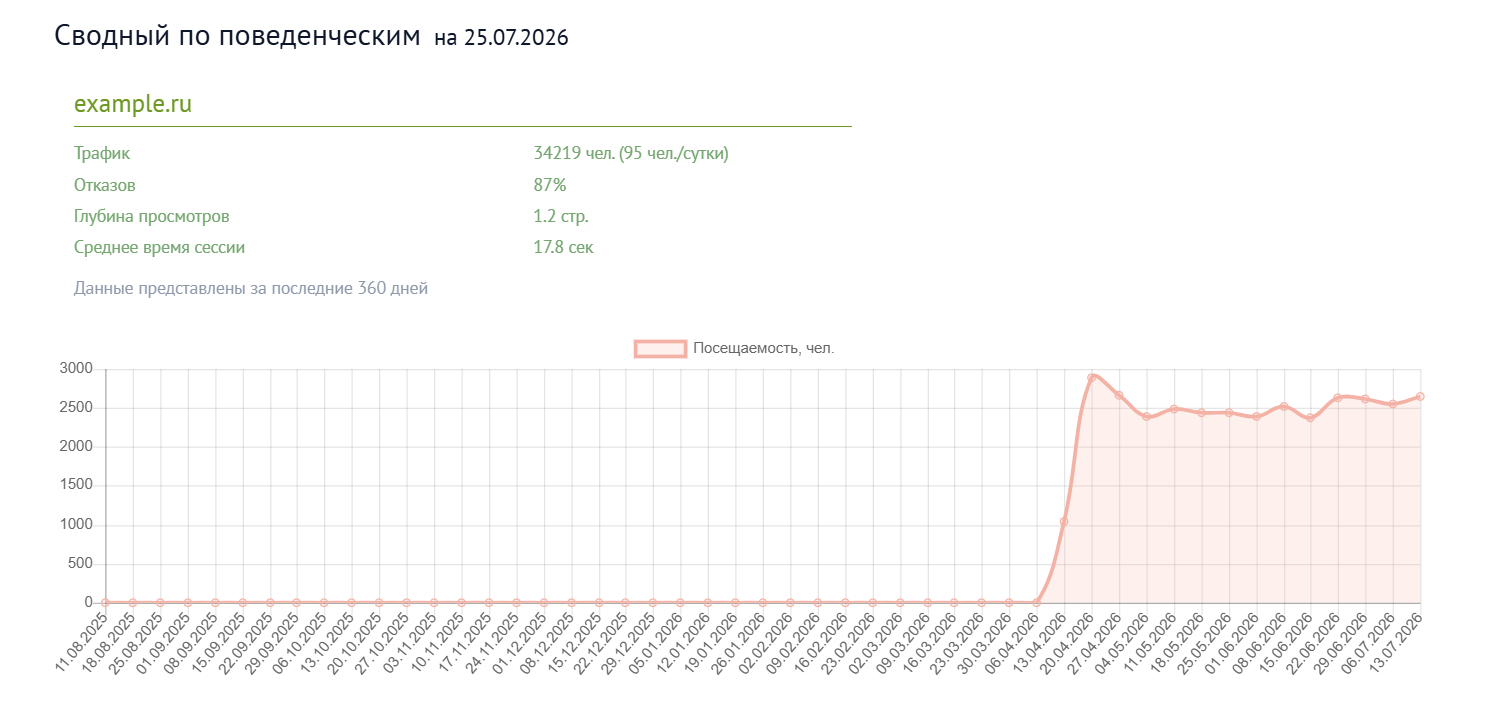Click the bounce rate value '87%'
This screenshot has height=725, width=1487.
[550, 185]
